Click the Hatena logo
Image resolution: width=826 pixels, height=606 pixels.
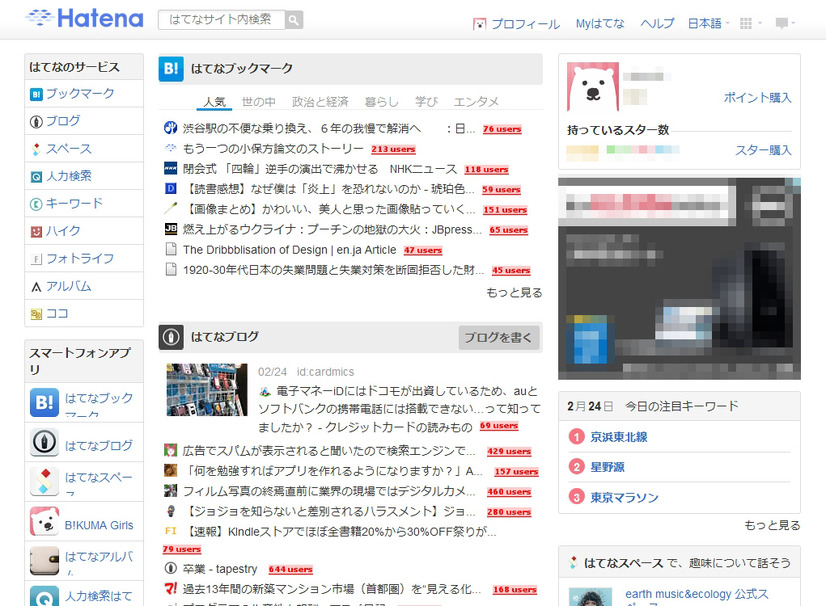[84, 18]
